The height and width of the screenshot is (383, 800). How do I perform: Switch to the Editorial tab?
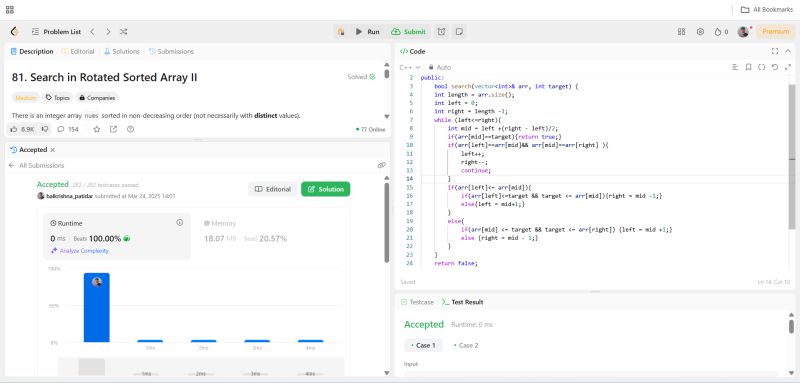pos(78,52)
